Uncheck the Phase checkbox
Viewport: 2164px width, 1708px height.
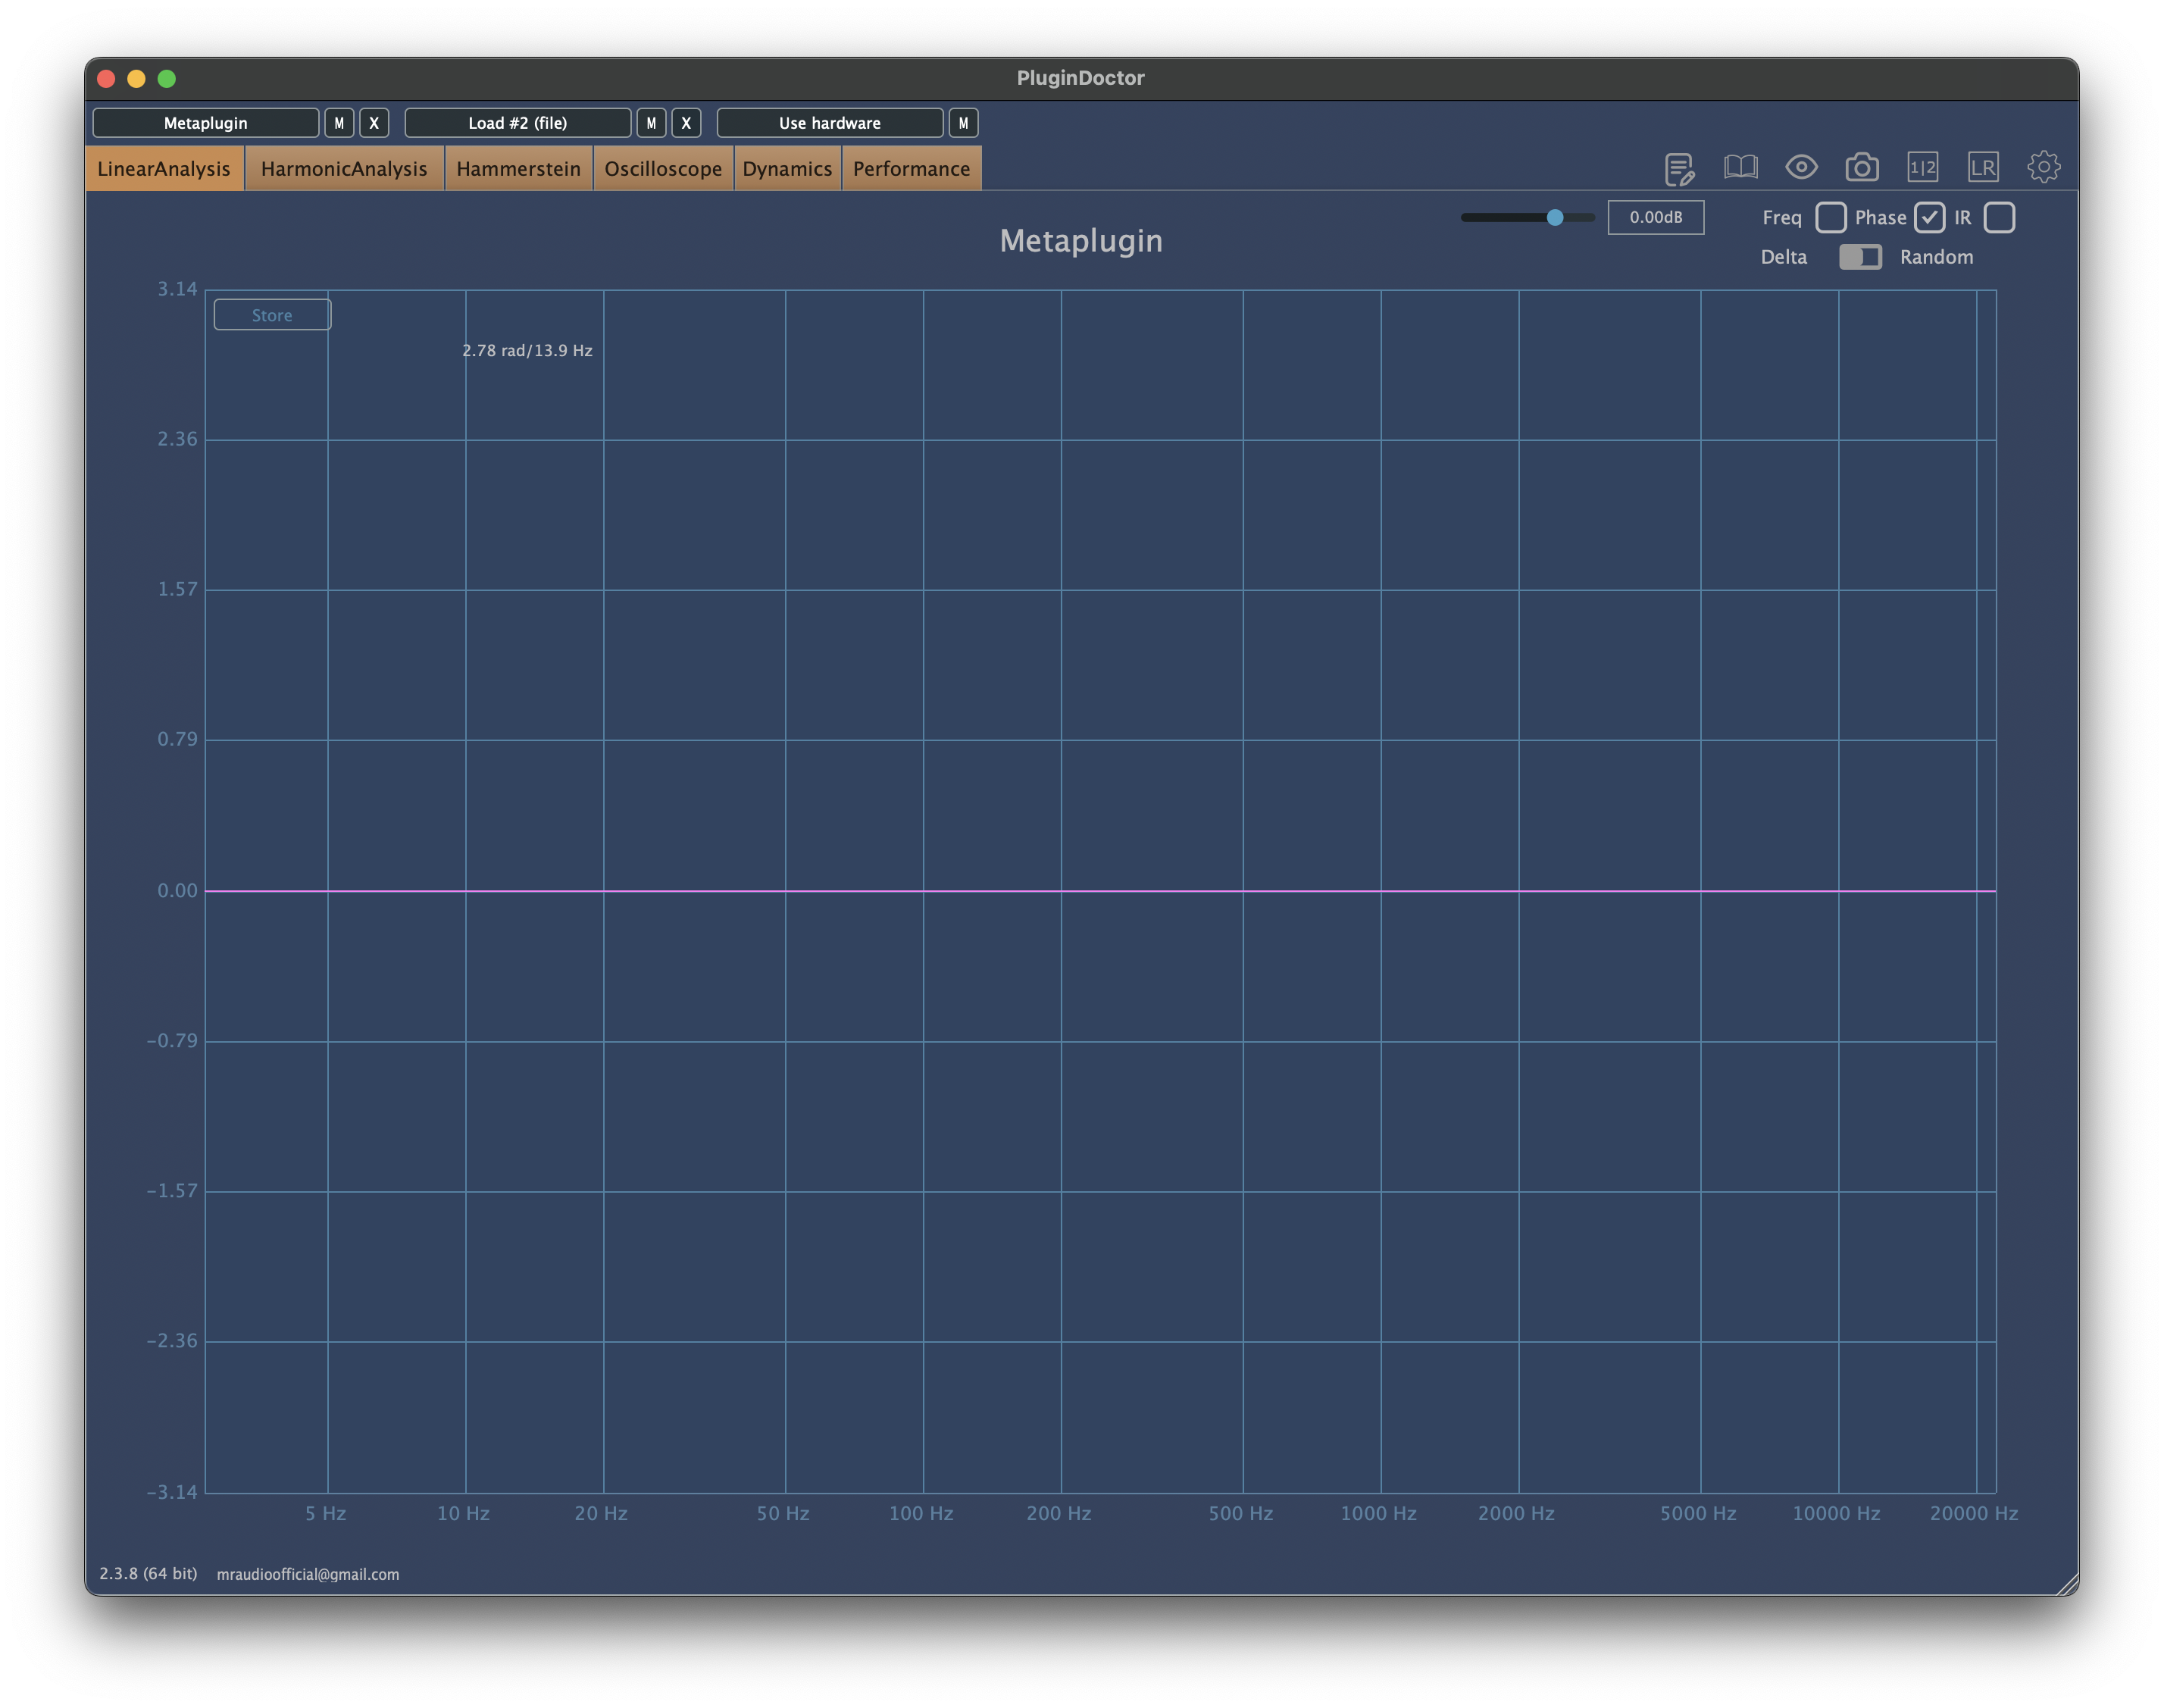click(x=1930, y=217)
